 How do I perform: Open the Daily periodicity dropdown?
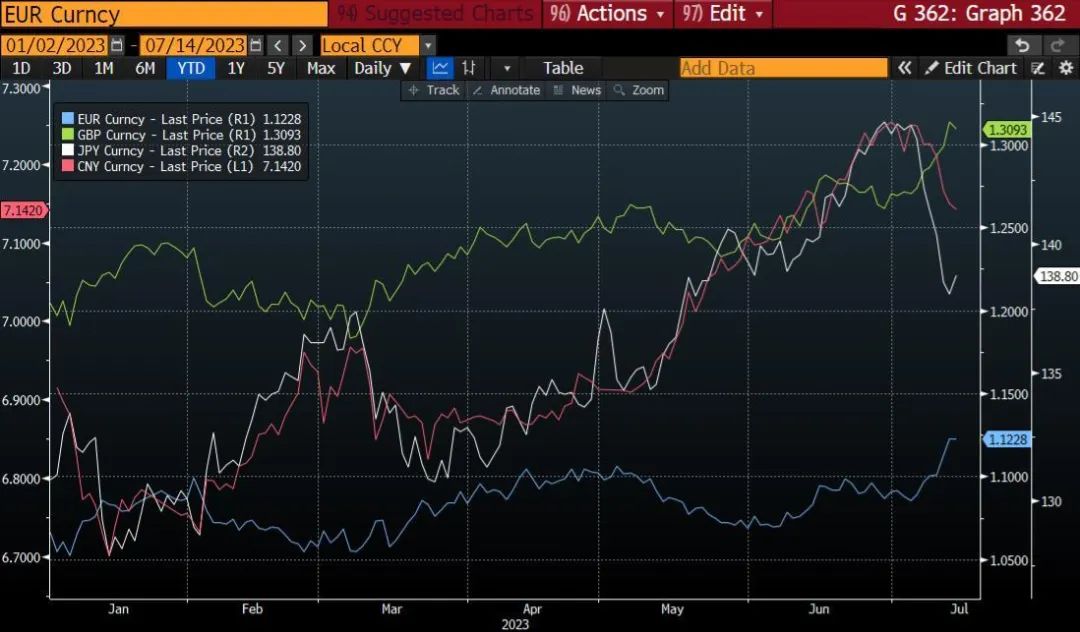click(382, 68)
